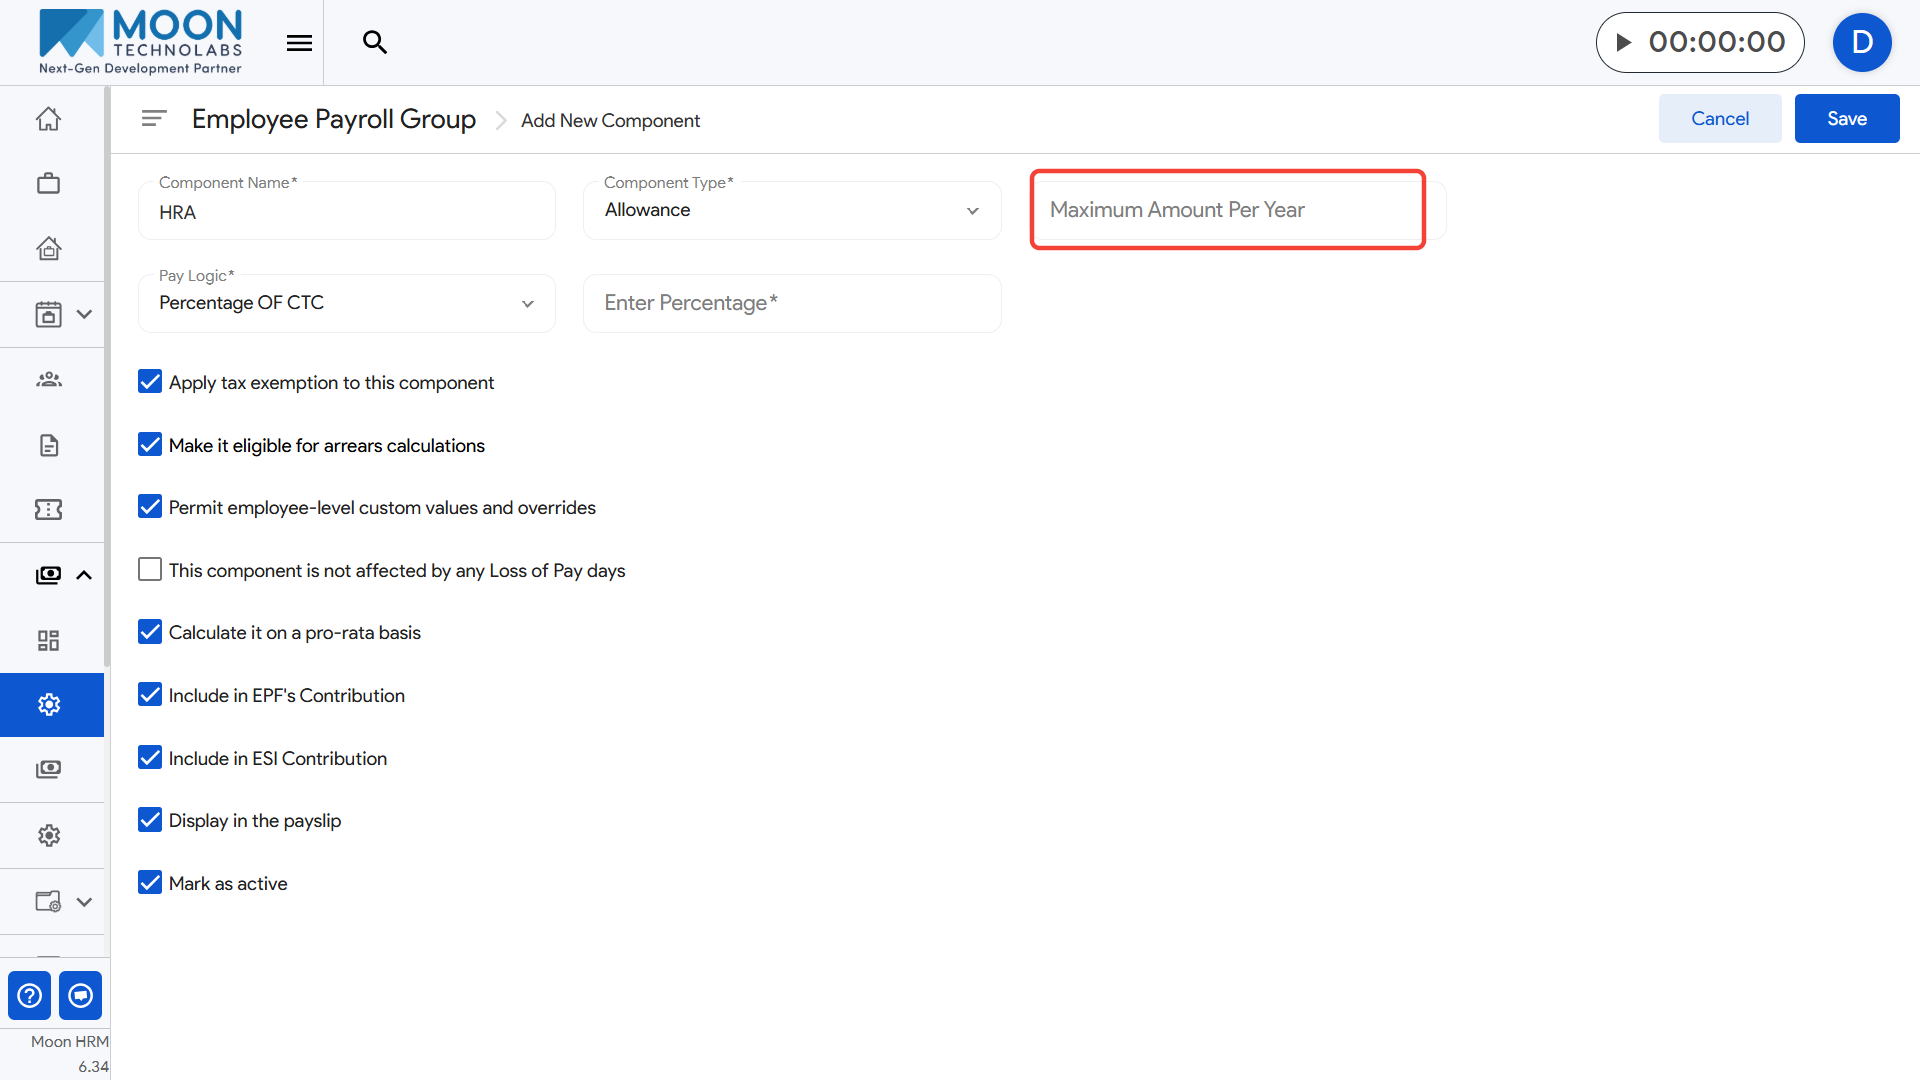
Task: Open the team members sidebar icon
Action: [48, 380]
